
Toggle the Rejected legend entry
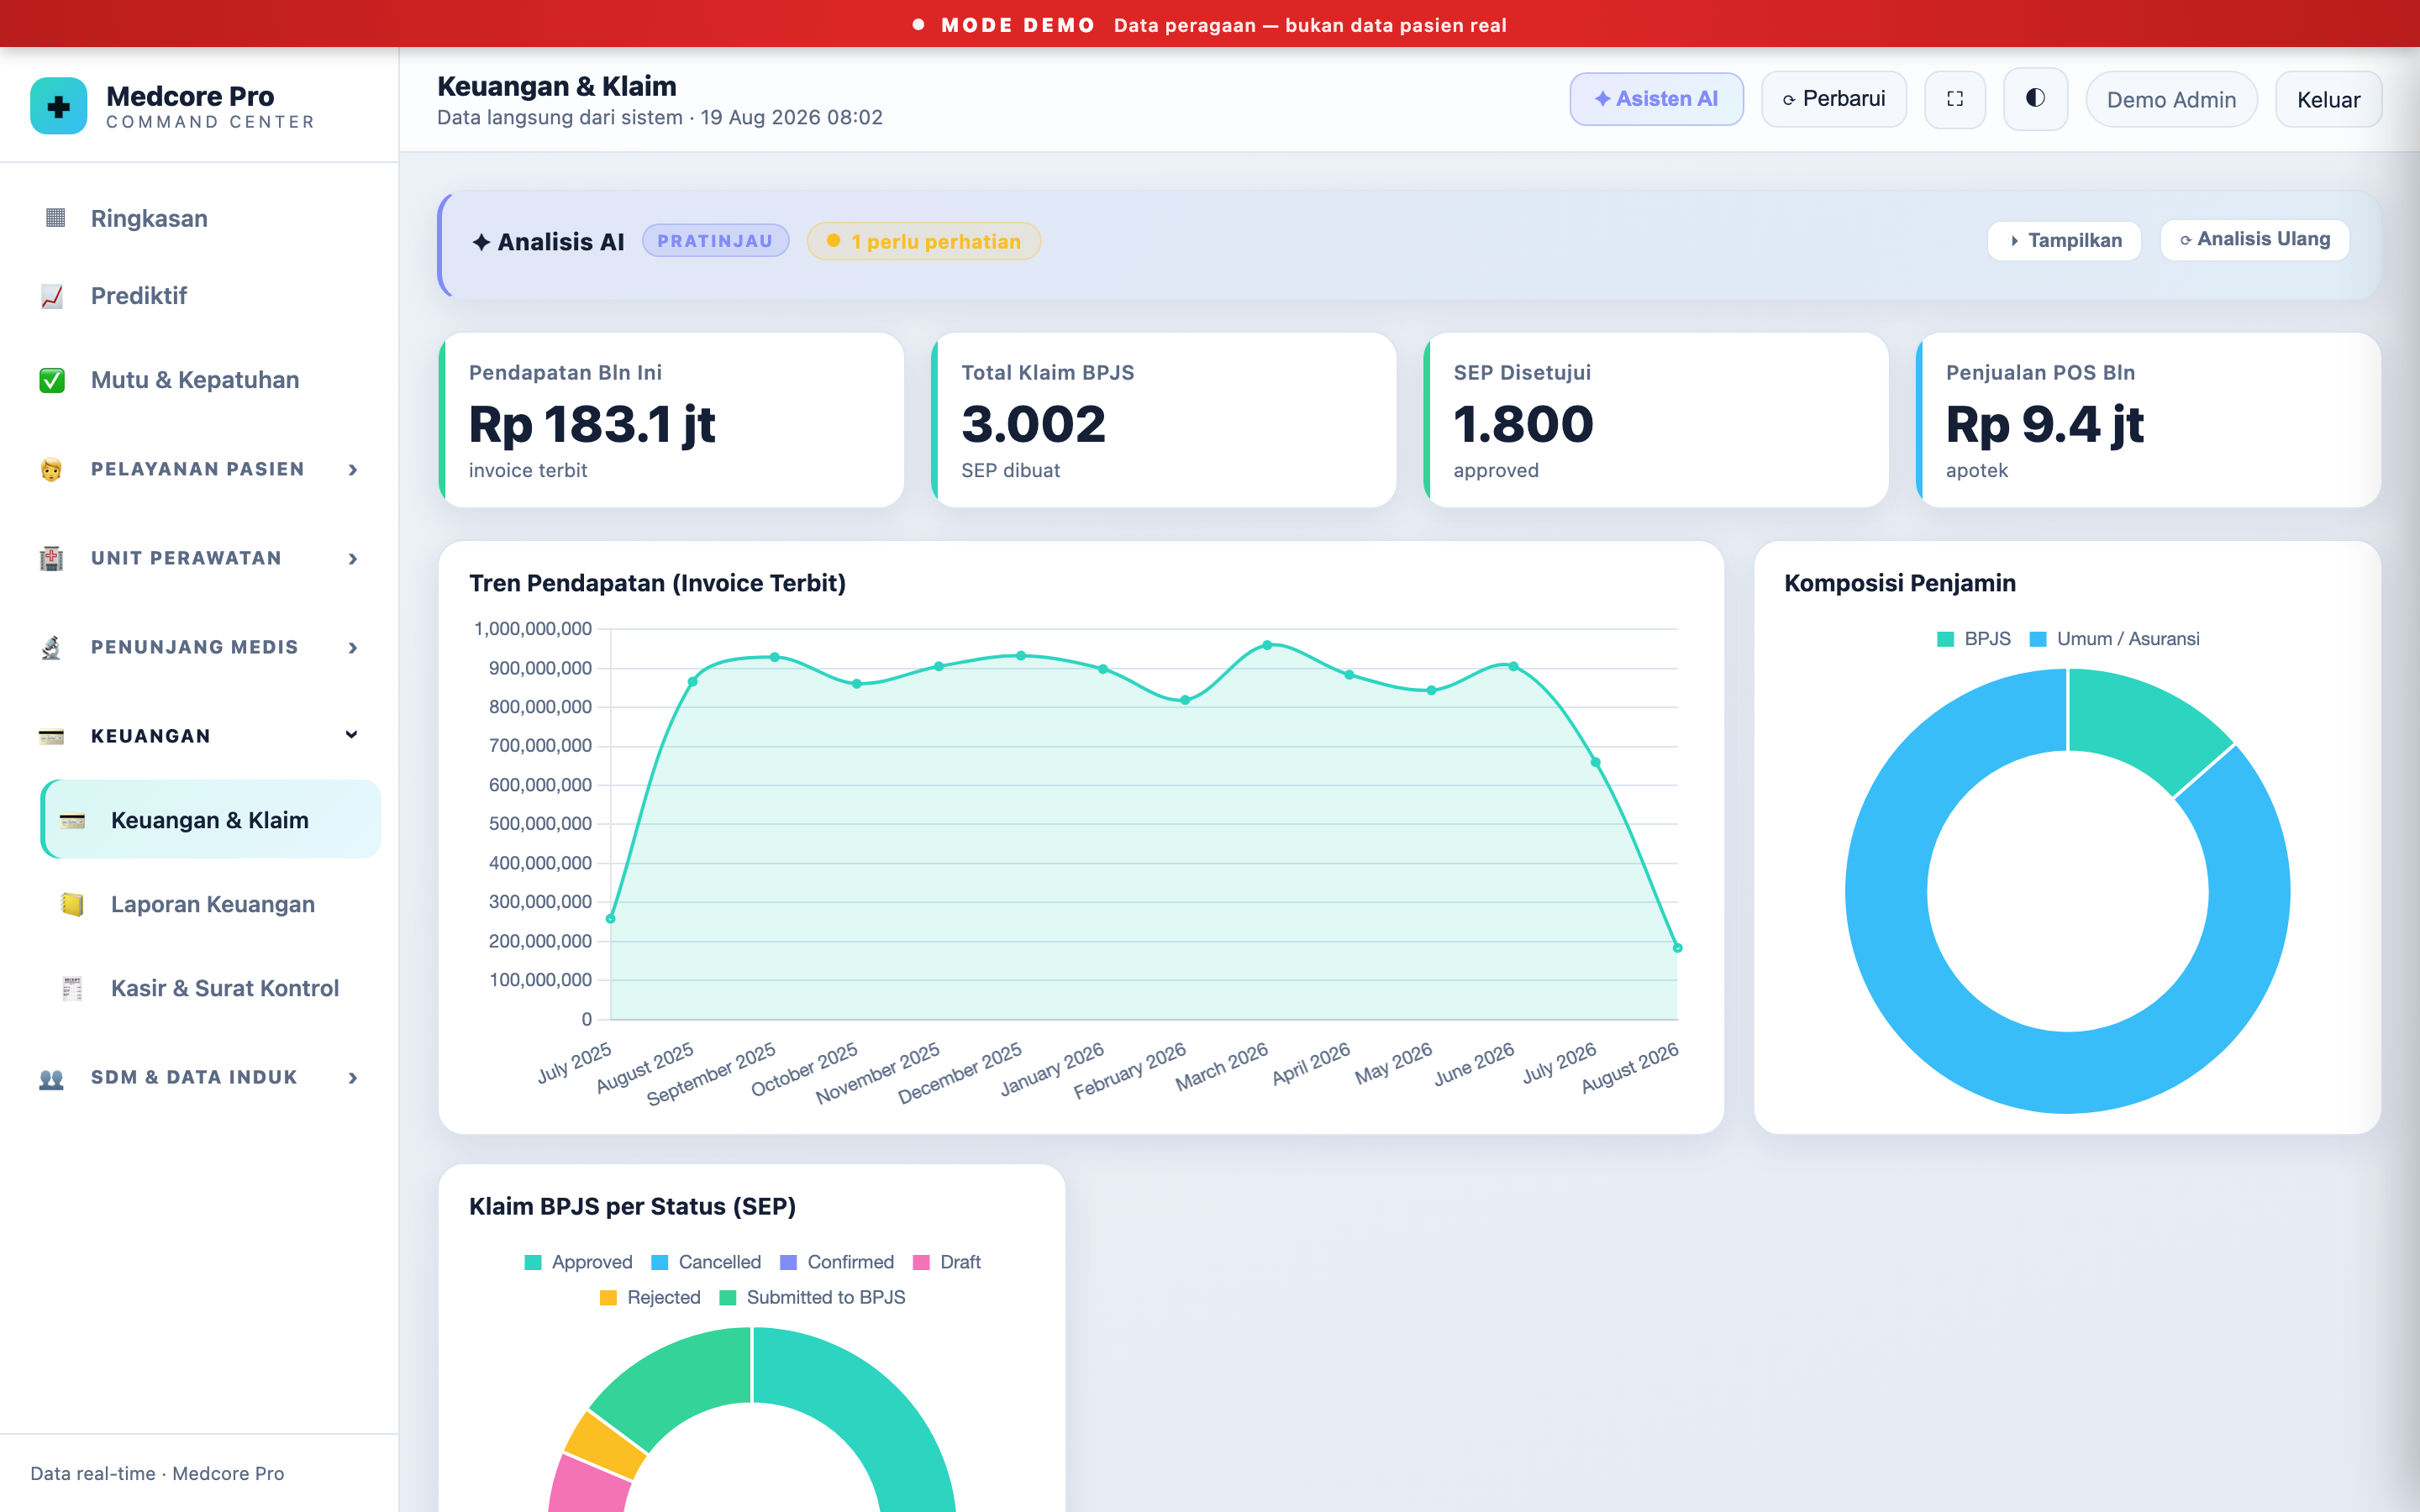click(x=650, y=1297)
